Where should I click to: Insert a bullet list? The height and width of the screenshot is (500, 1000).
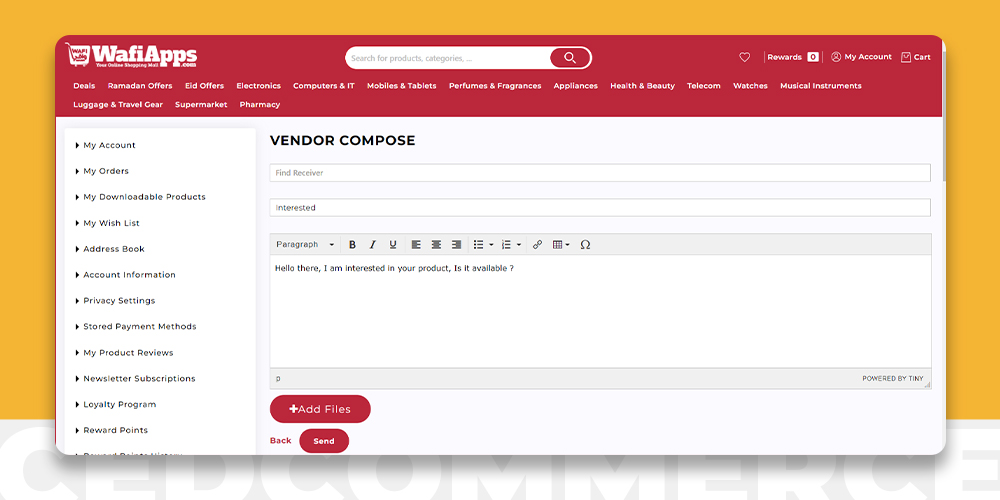(478, 244)
